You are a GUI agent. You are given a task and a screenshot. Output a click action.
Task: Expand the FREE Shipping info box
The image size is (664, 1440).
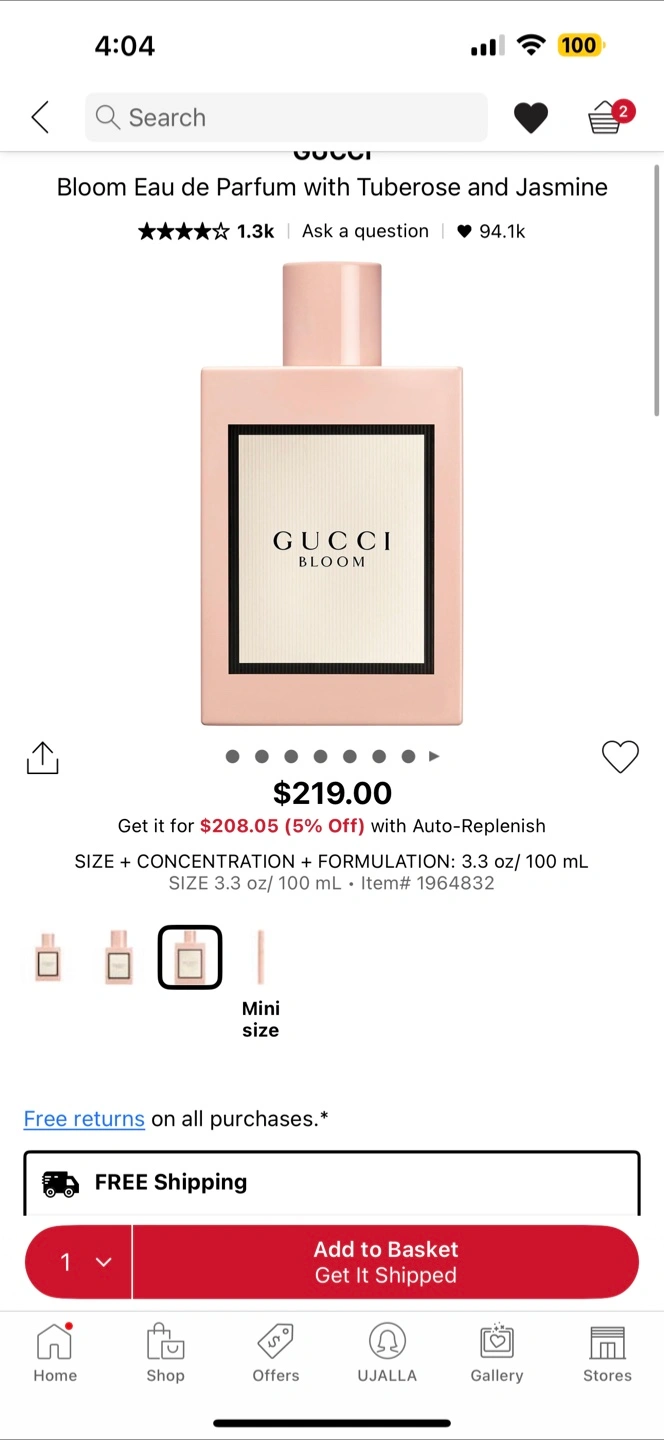pos(331,1183)
